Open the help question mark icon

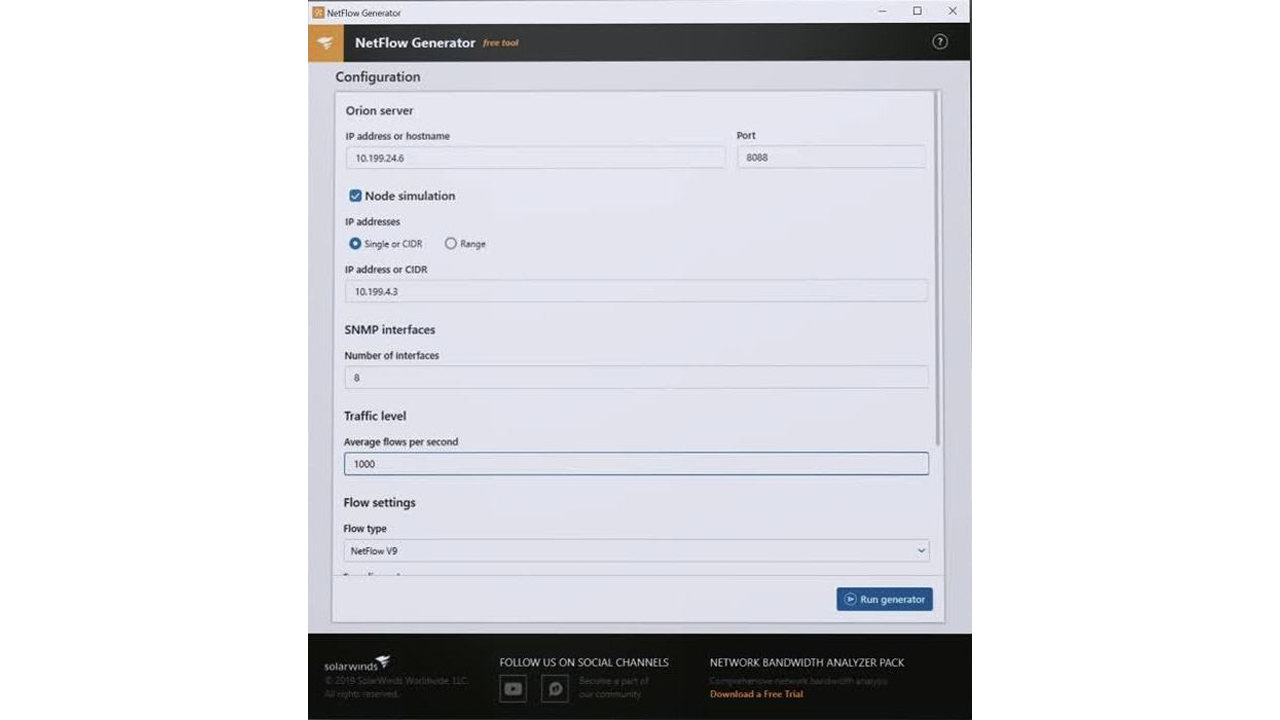[940, 42]
